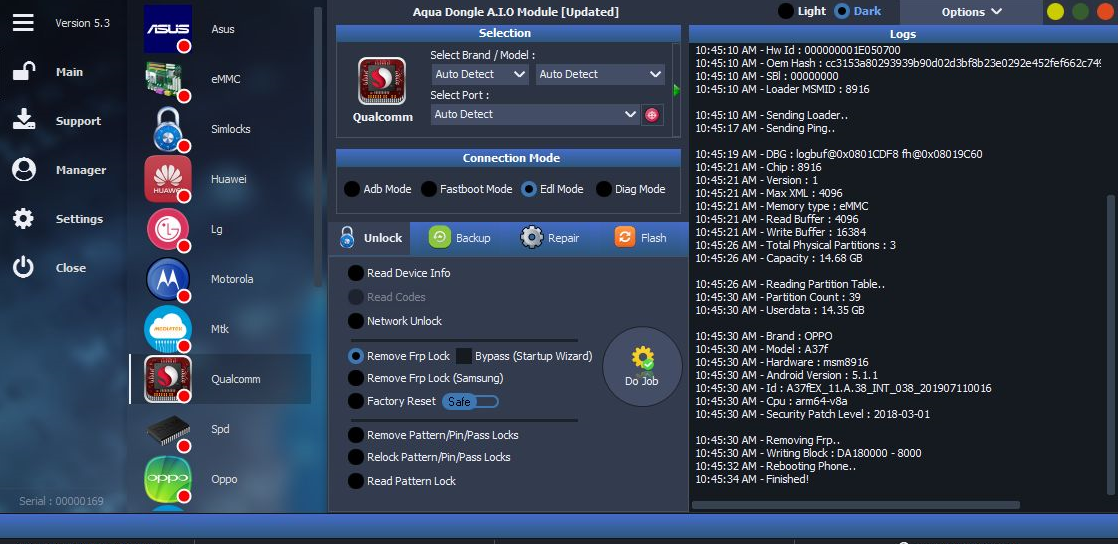The width and height of the screenshot is (1118, 544).
Task: Click the Version 5.3 label
Action: pyautogui.click(x=83, y=23)
